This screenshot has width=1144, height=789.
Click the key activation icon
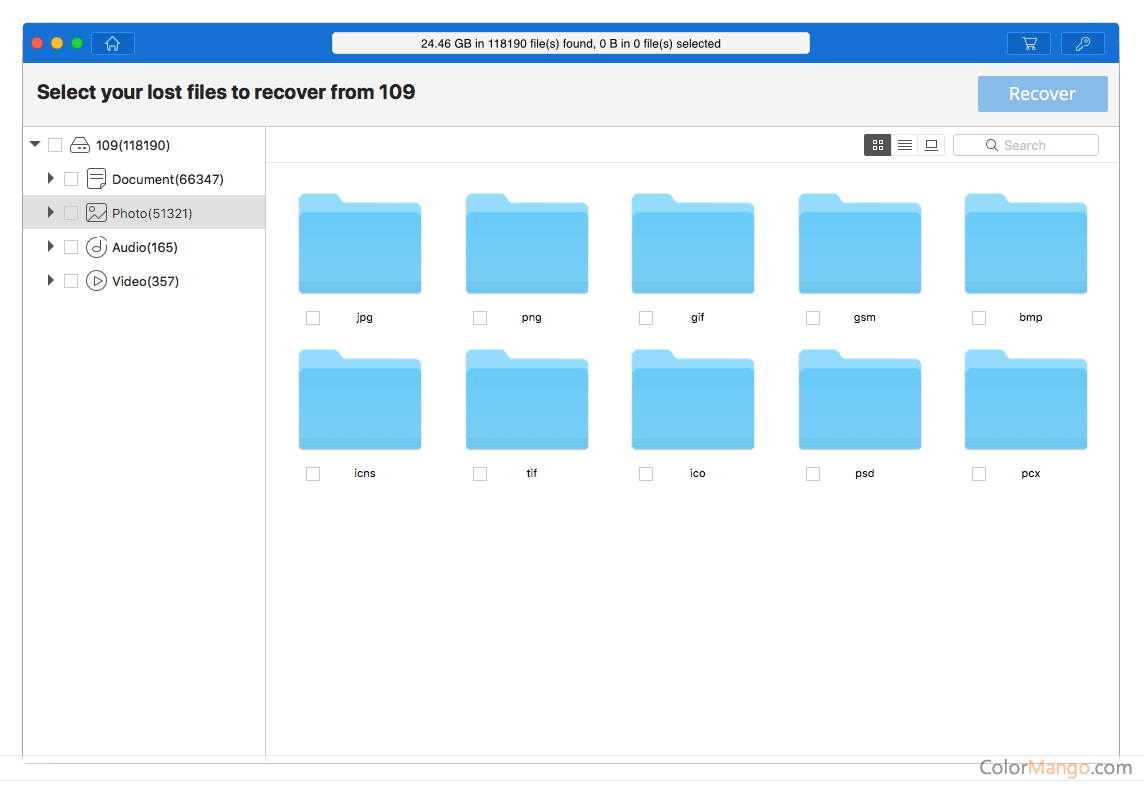pyautogui.click(x=1082, y=44)
